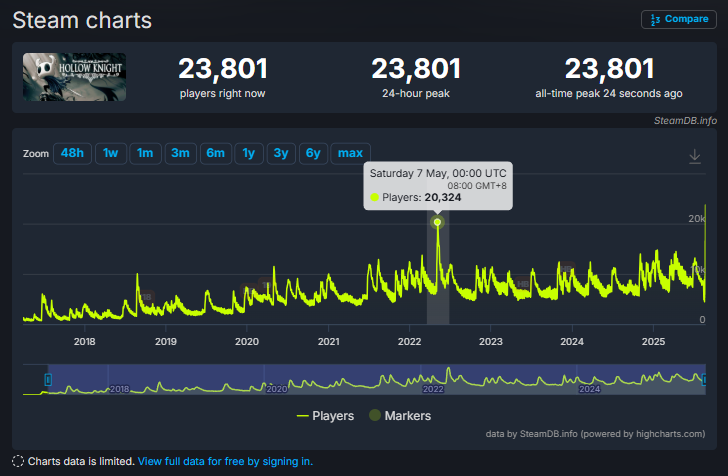This screenshot has width=728, height=476.
Task: Toggle Markers series visibility in legend
Action: pyautogui.click(x=400, y=415)
